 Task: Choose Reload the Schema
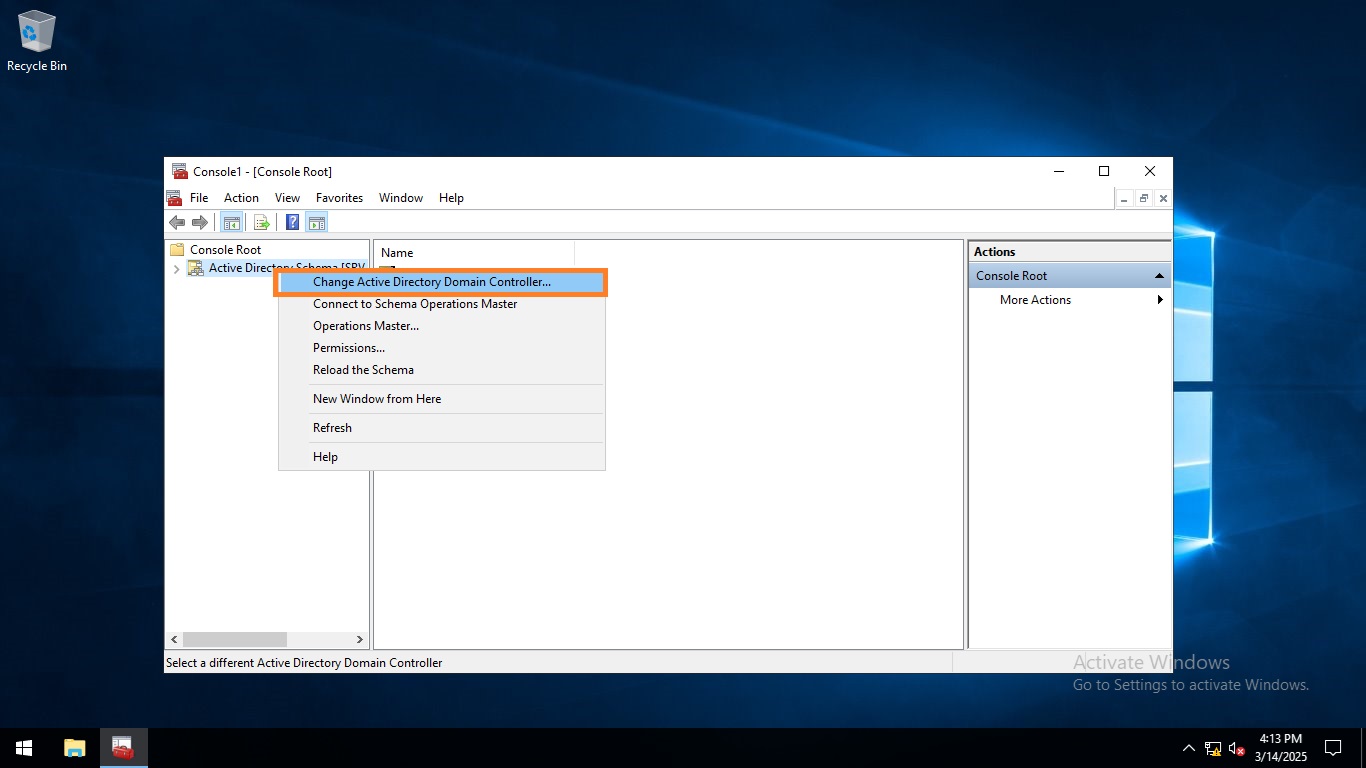coord(441,370)
